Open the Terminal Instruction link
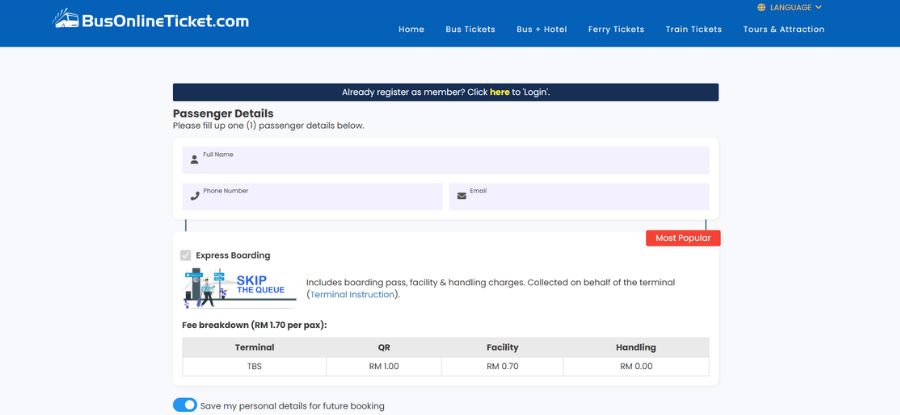The image size is (900, 415). tap(352, 294)
